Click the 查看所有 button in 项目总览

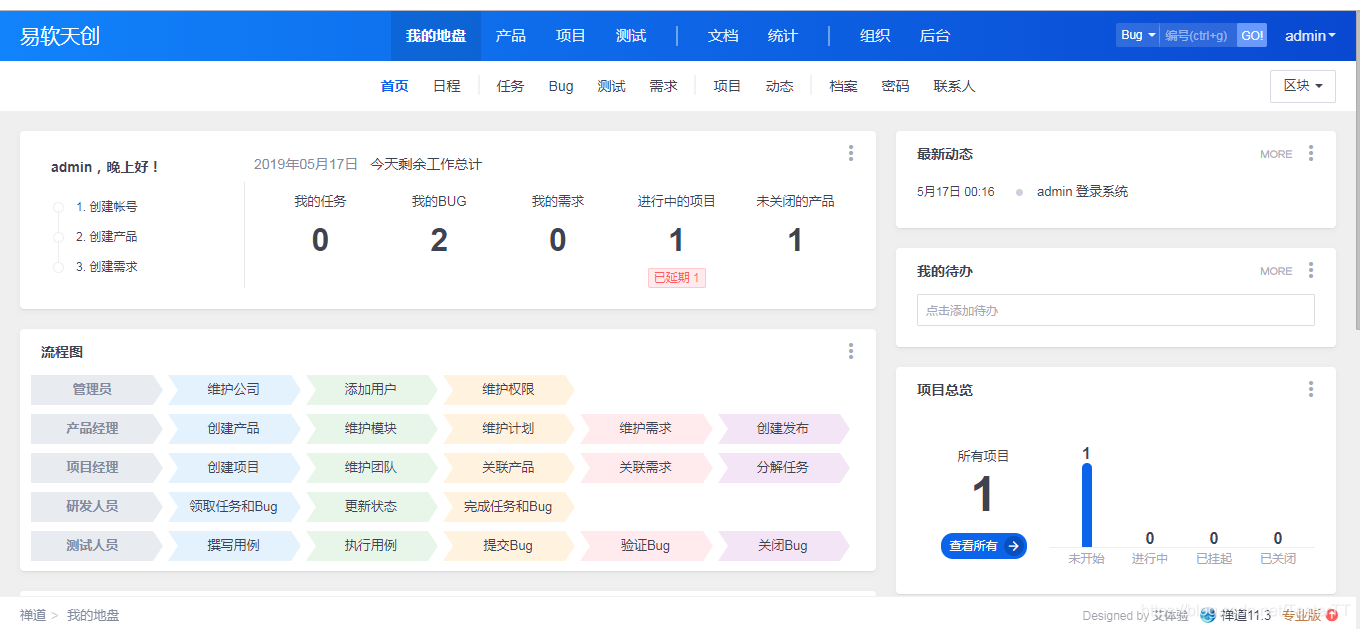tap(983, 546)
